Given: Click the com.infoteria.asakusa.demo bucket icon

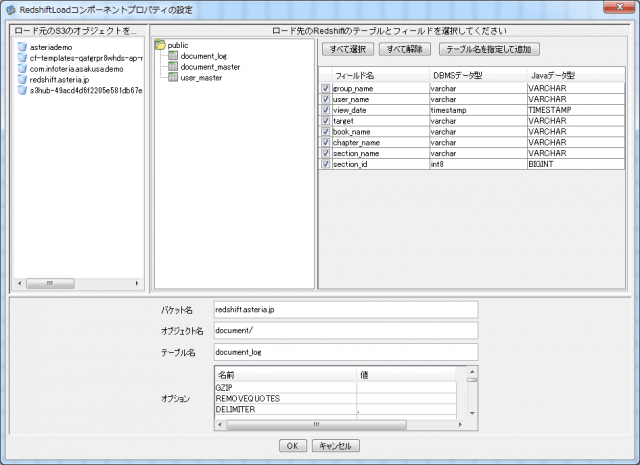Looking at the screenshot, I should (x=22, y=69).
